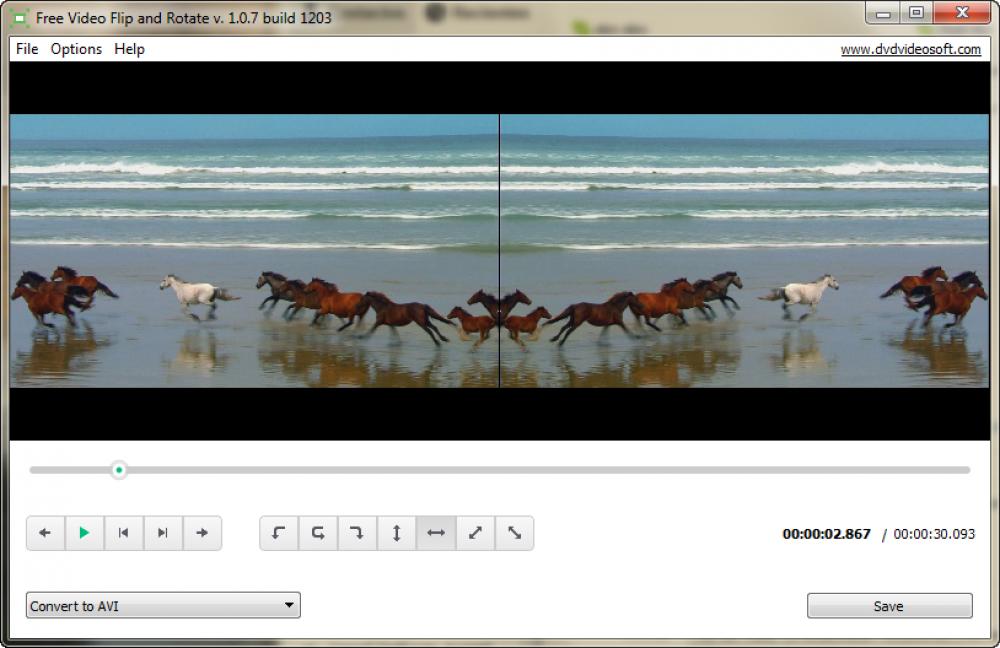Step one frame backward in the video

coord(45,533)
